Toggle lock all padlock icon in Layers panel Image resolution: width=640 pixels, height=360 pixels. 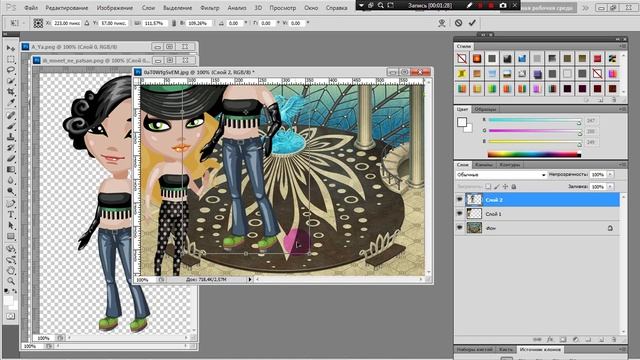click(x=514, y=187)
